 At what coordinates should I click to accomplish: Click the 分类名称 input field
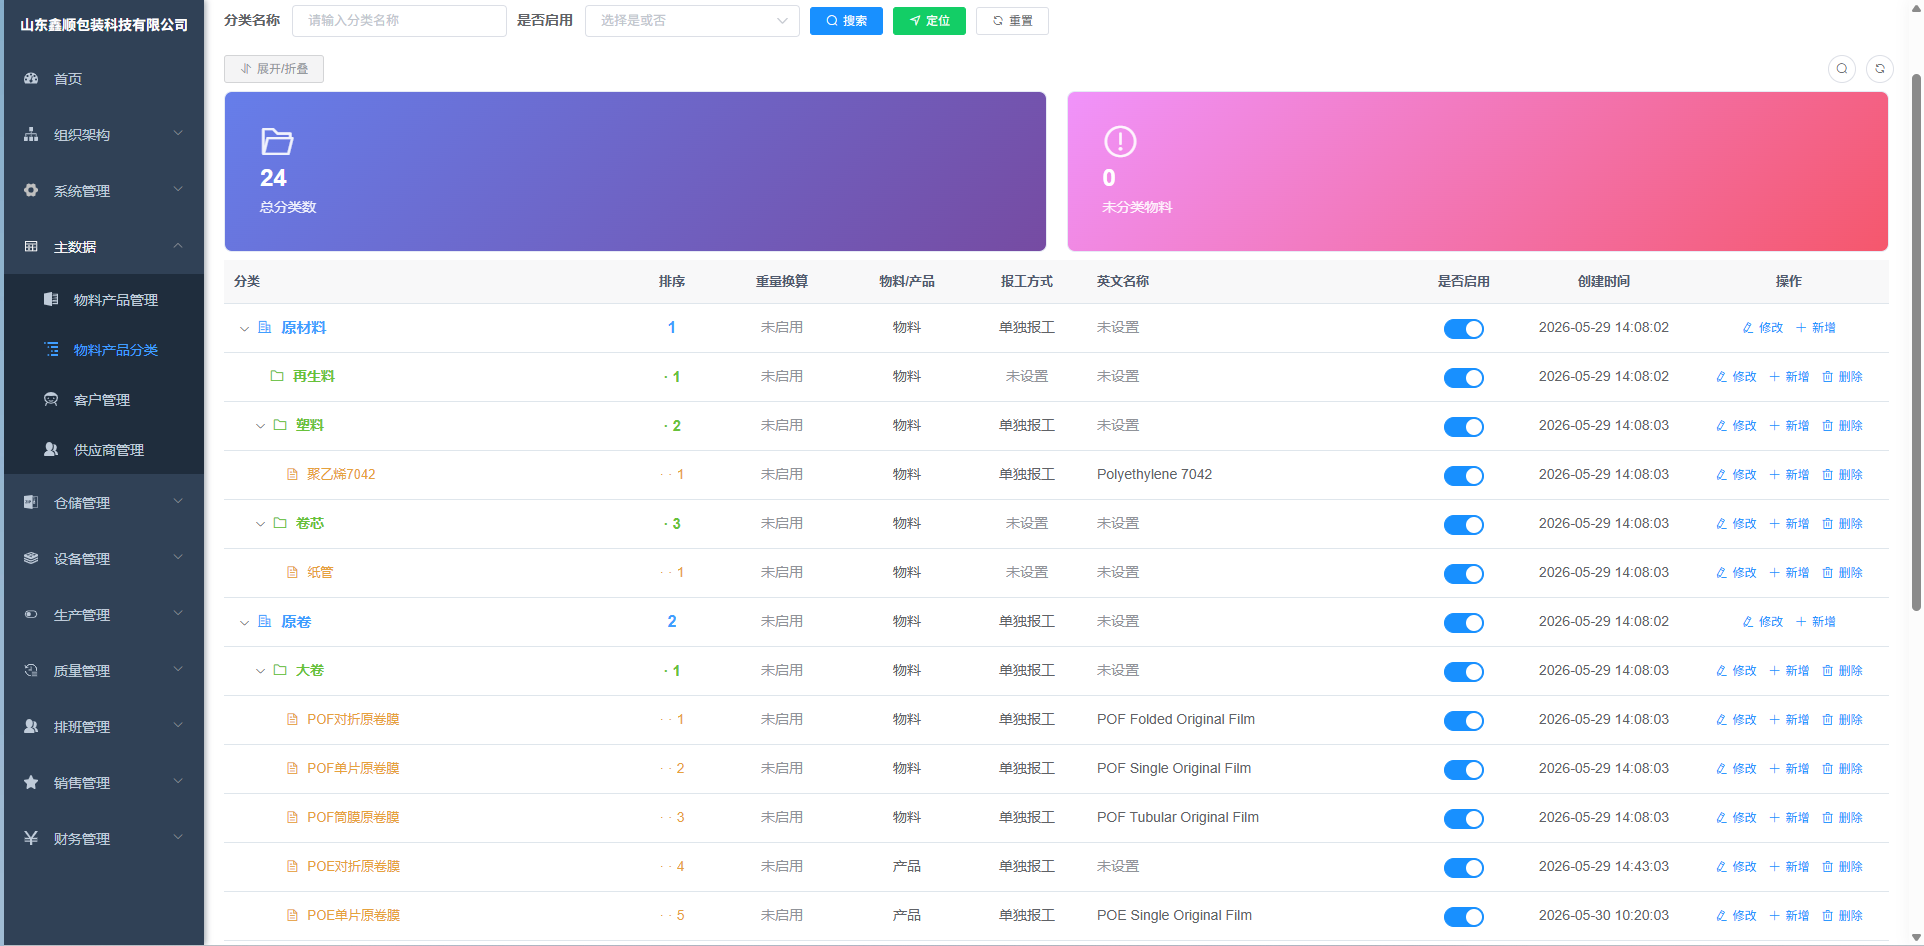[399, 21]
